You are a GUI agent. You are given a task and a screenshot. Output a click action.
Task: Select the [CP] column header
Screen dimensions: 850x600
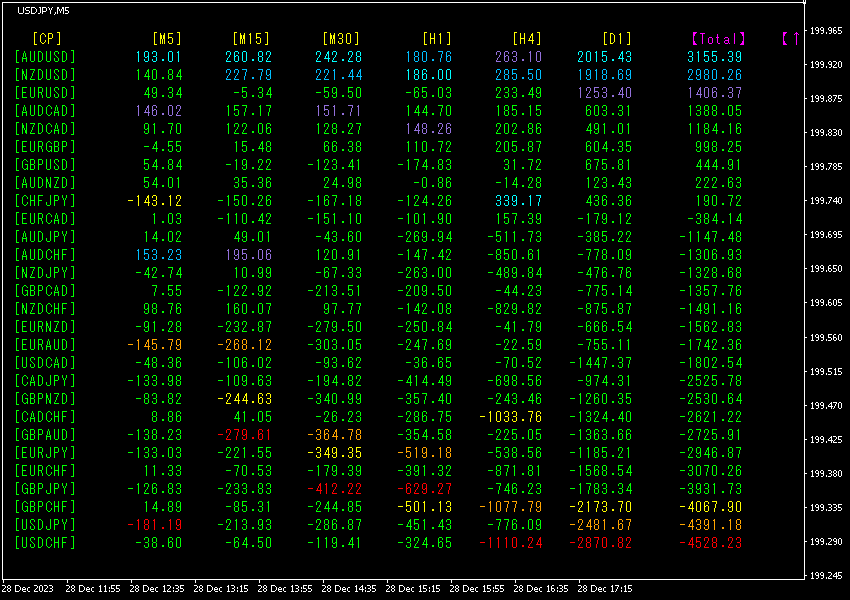click(47, 39)
